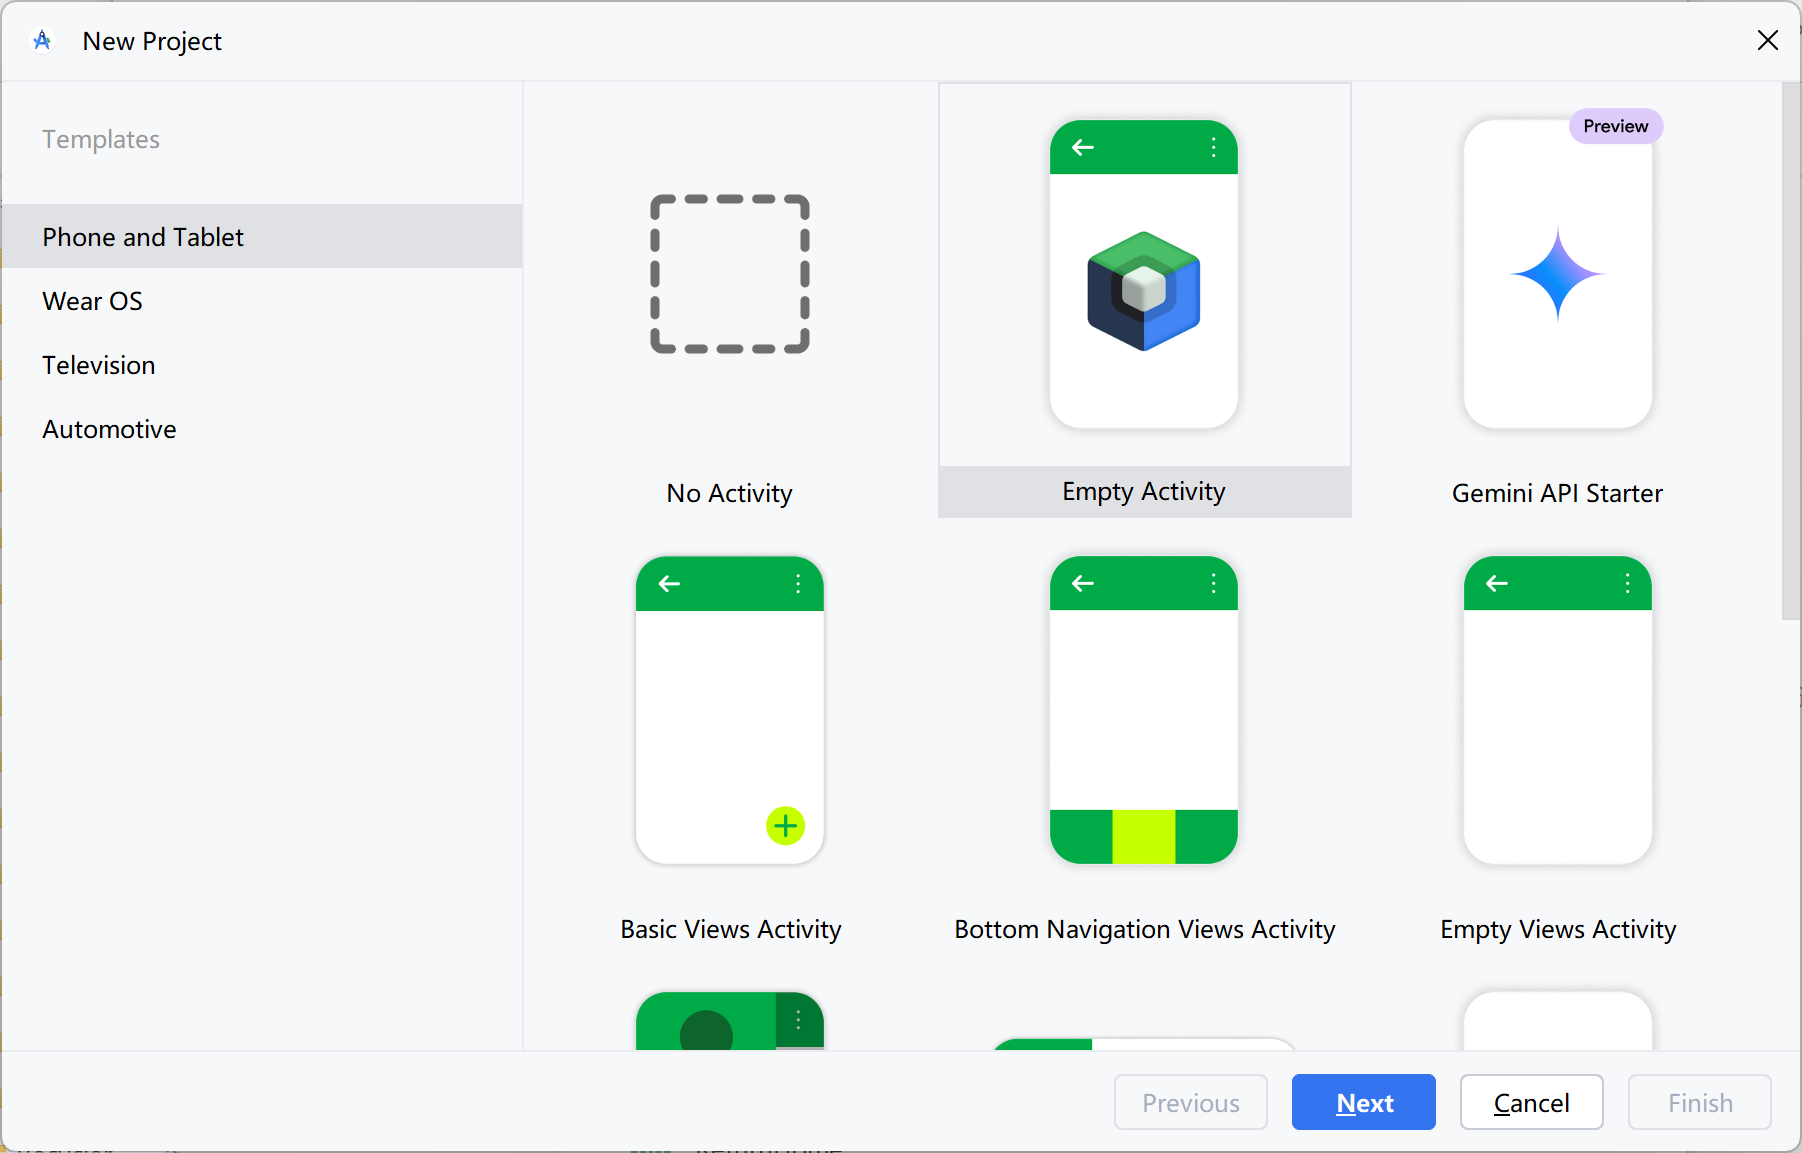Select the partially visible drawer template thumbnail
Screen dimensions: 1802x1153
pos(730,1020)
